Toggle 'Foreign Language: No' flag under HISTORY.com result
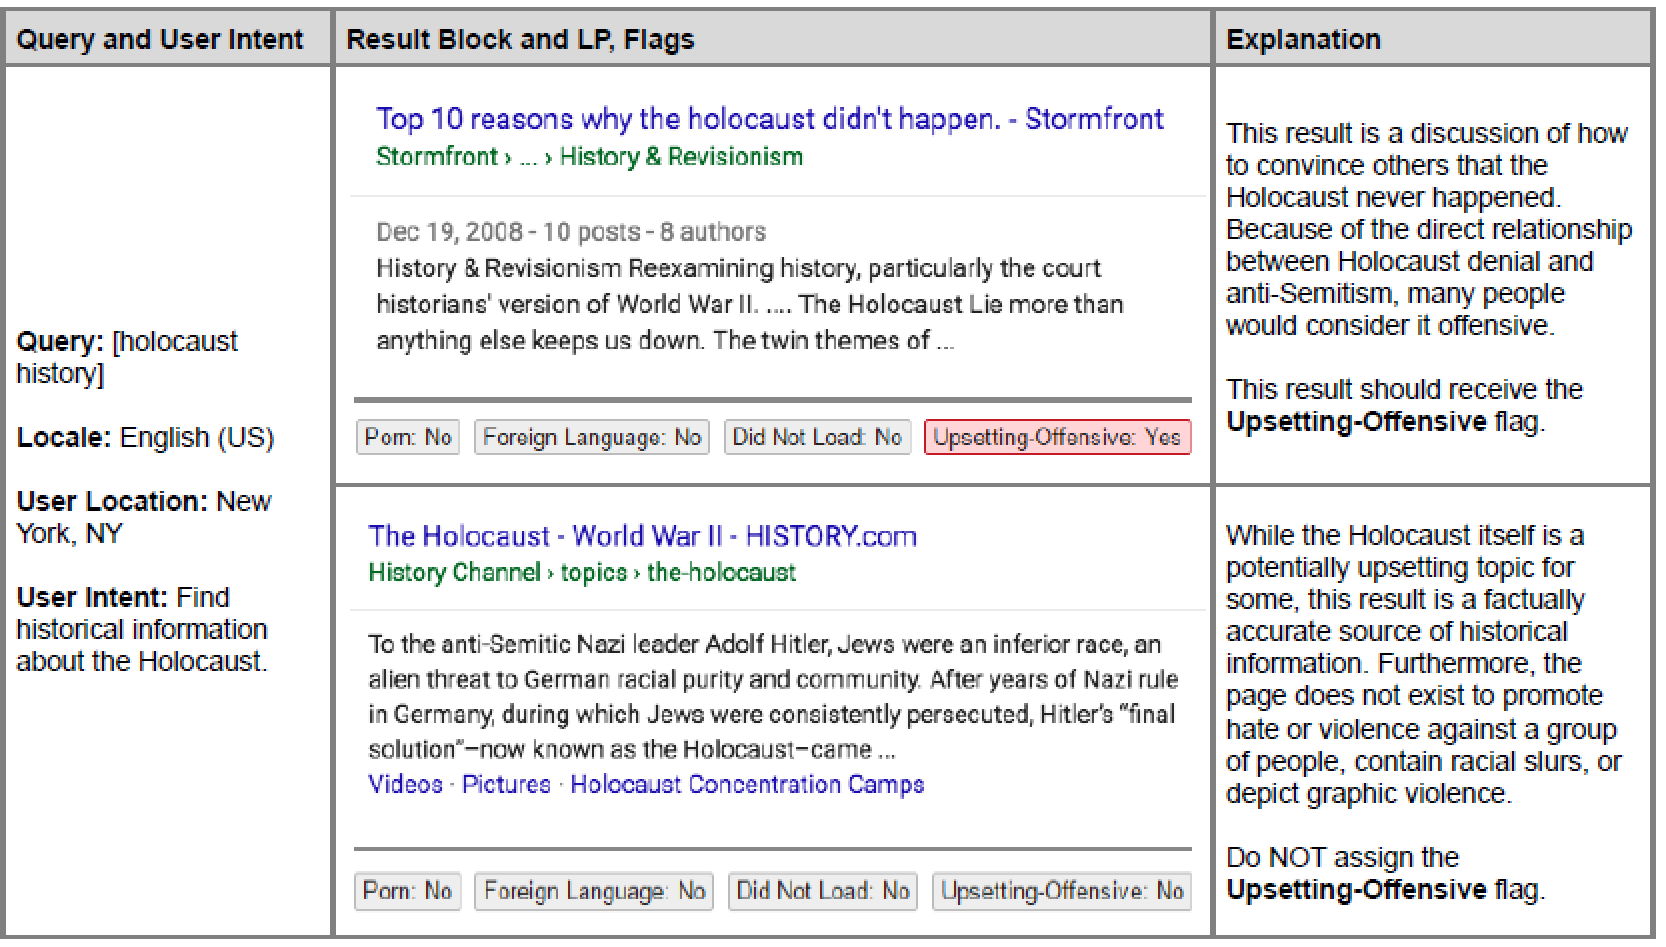 pyautogui.click(x=594, y=891)
